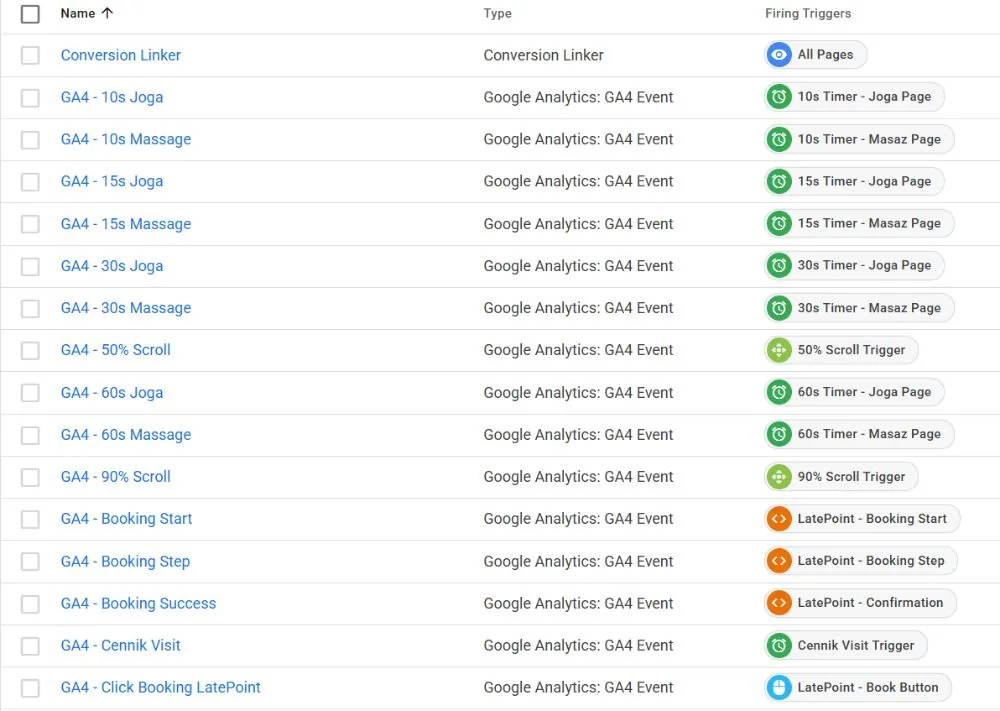The image size is (1000, 711).
Task: Click the 15s Timer - Masaz Page timer icon
Action: (x=779, y=224)
